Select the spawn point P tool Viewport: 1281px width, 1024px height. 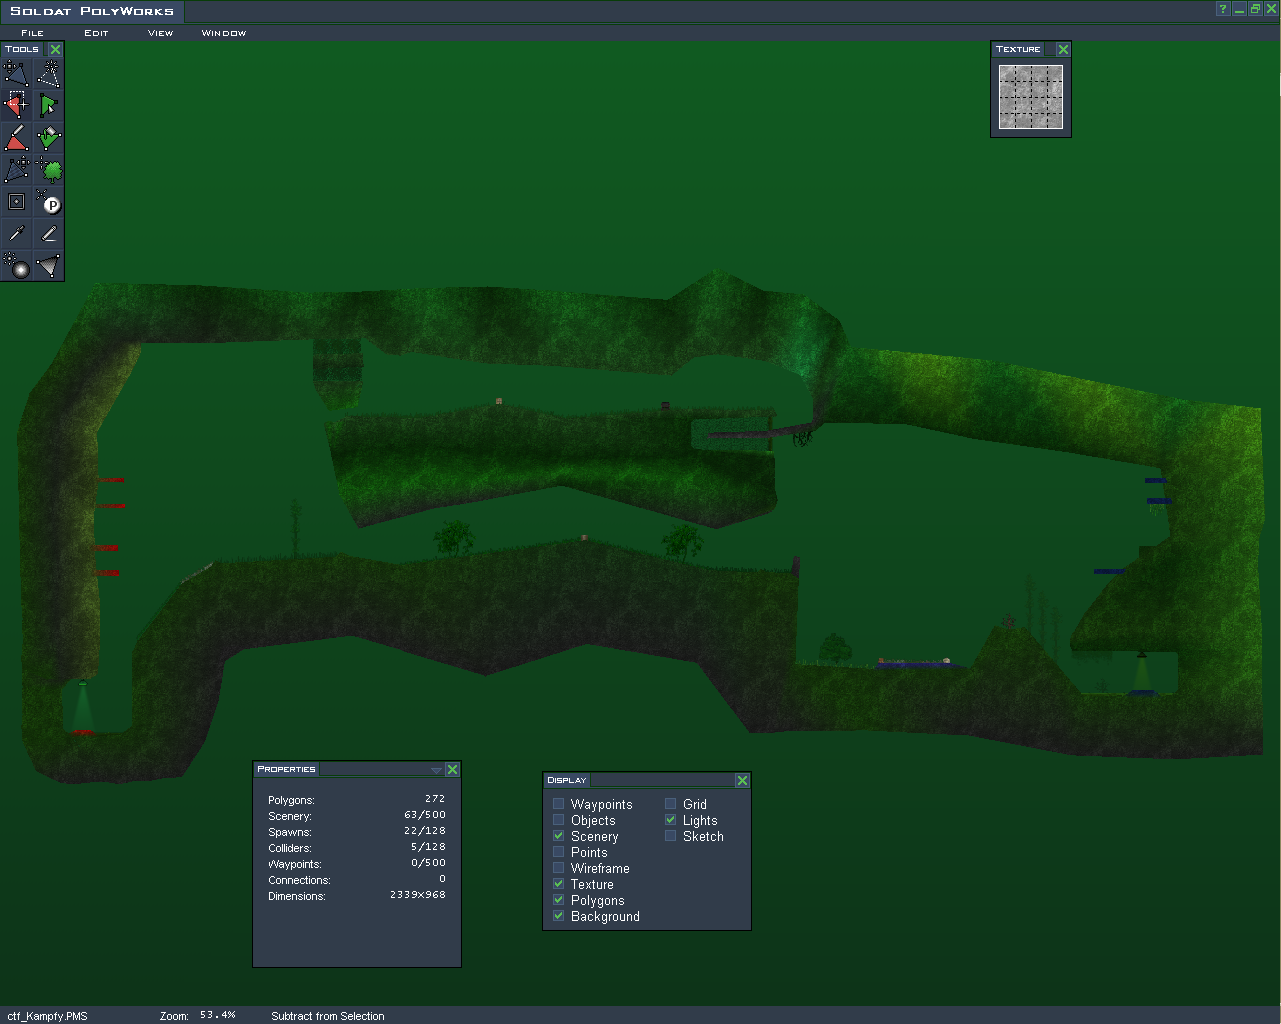[x=48, y=201]
